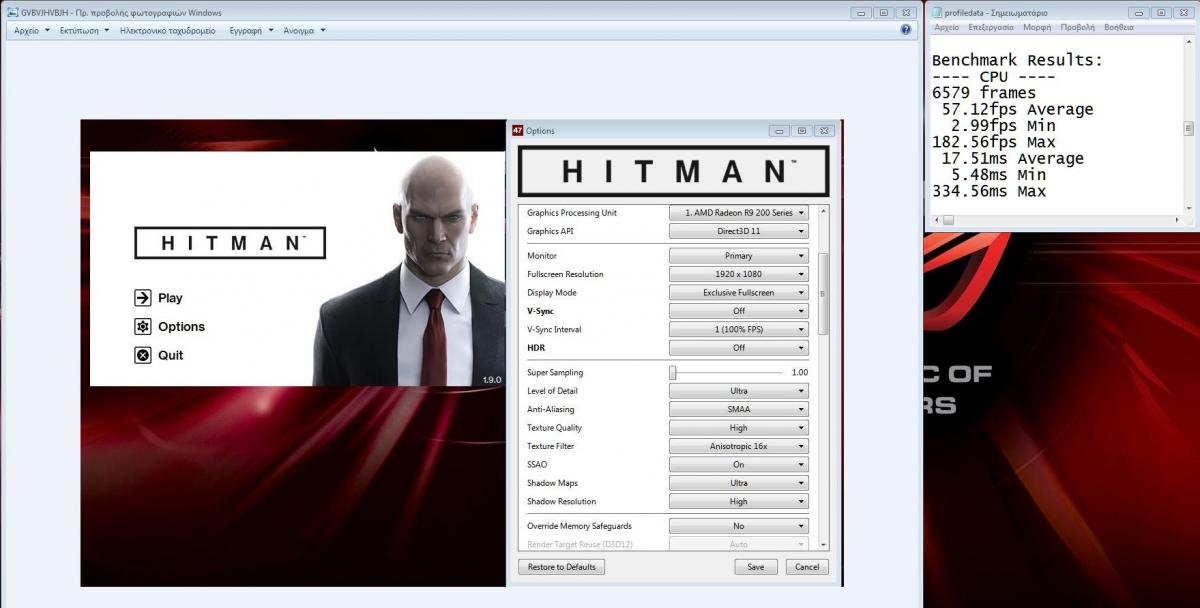Open the SSAO On dropdown

coord(738,464)
